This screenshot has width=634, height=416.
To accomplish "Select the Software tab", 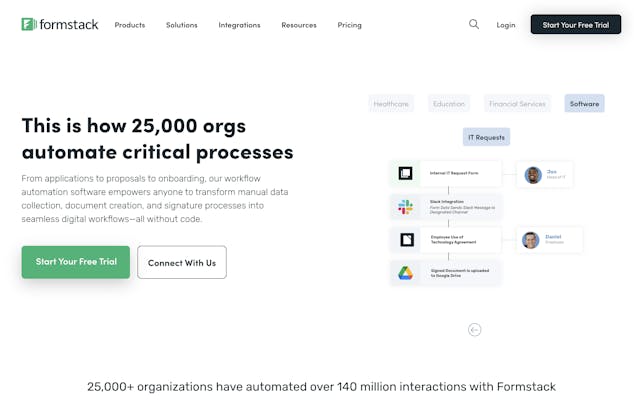I will [x=584, y=103].
